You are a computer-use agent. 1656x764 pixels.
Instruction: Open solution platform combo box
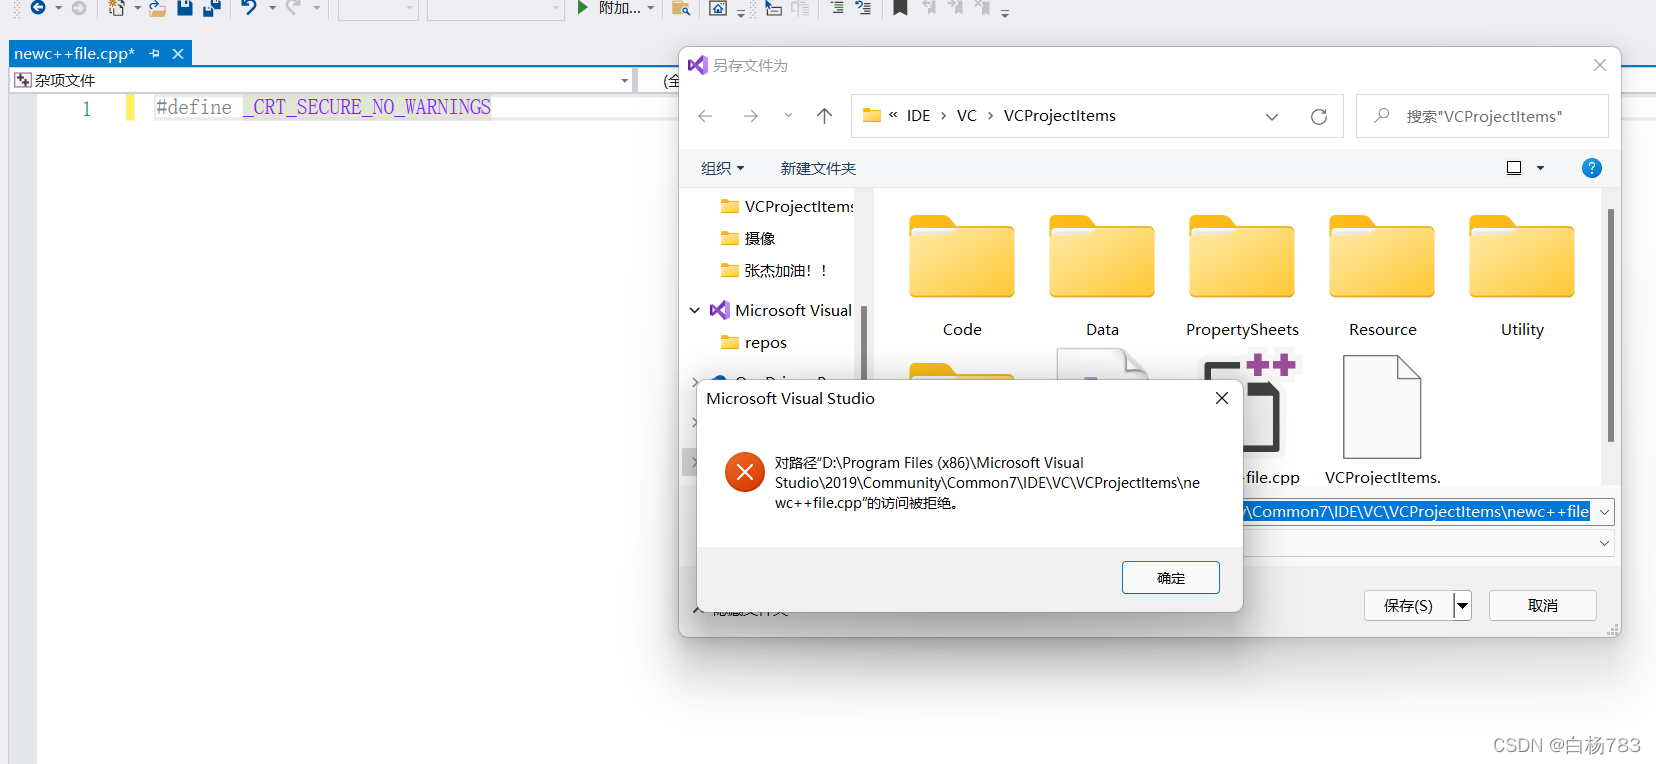tap(496, 9)
